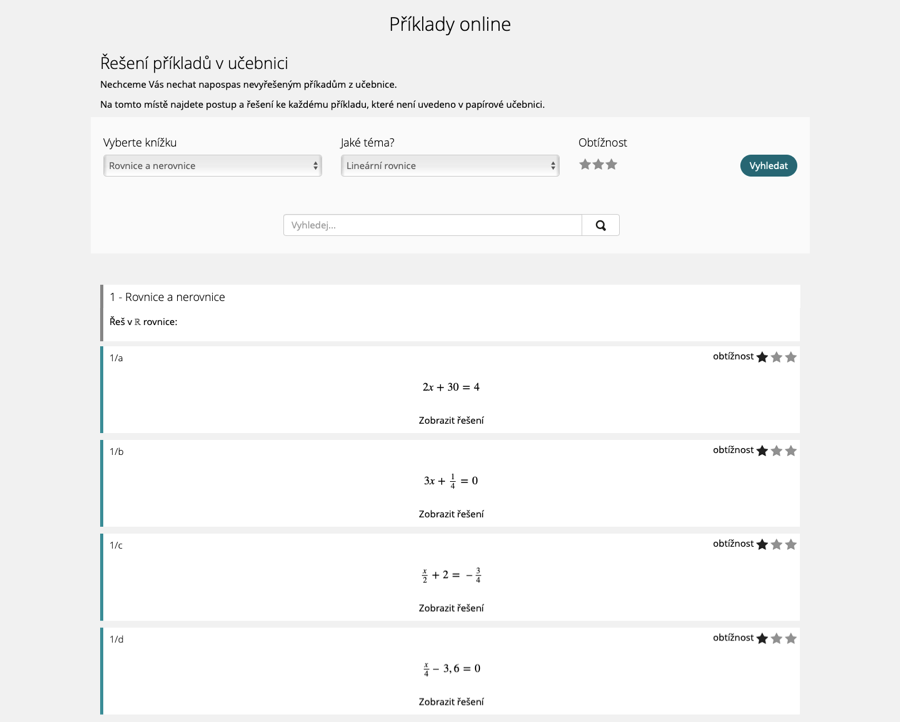Show solution for exercise 1/b
The height and width of the screenshot is (722, 900).
coord(451,514)
